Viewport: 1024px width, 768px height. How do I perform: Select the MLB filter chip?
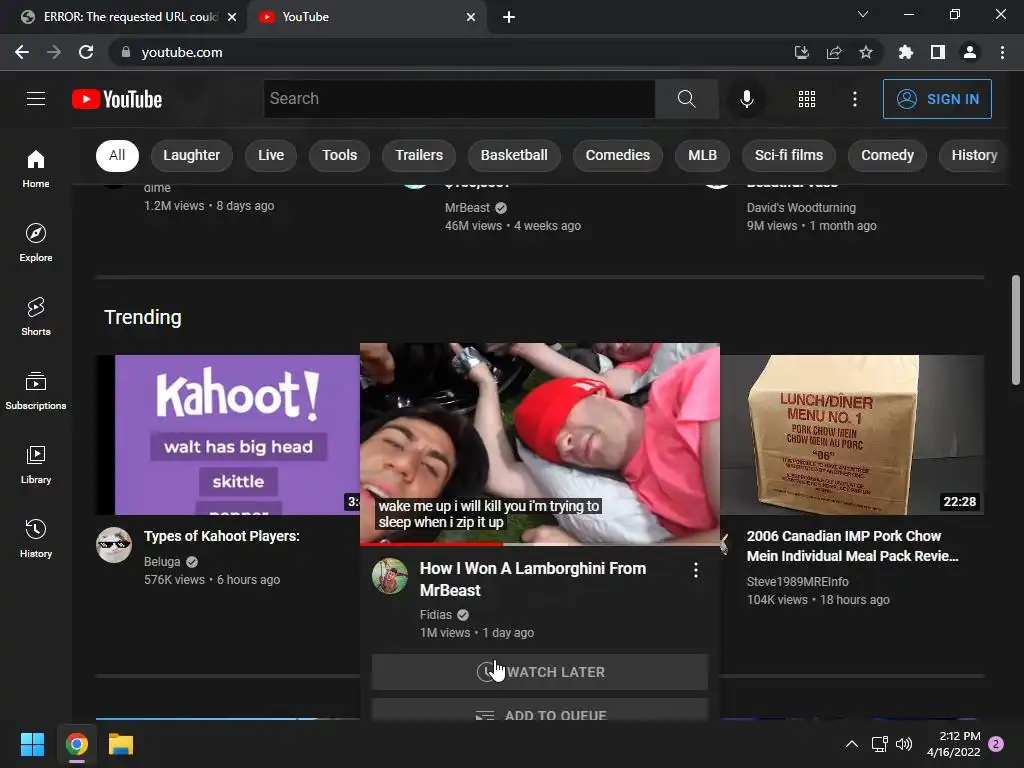click(x=702, y=155)
